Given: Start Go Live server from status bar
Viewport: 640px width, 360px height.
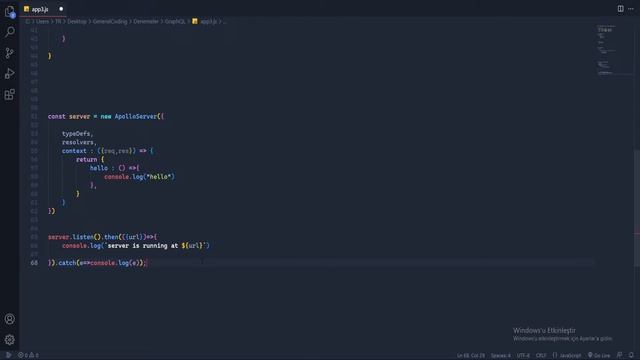Looking at the screenshot, I should [x=599, y=356].
